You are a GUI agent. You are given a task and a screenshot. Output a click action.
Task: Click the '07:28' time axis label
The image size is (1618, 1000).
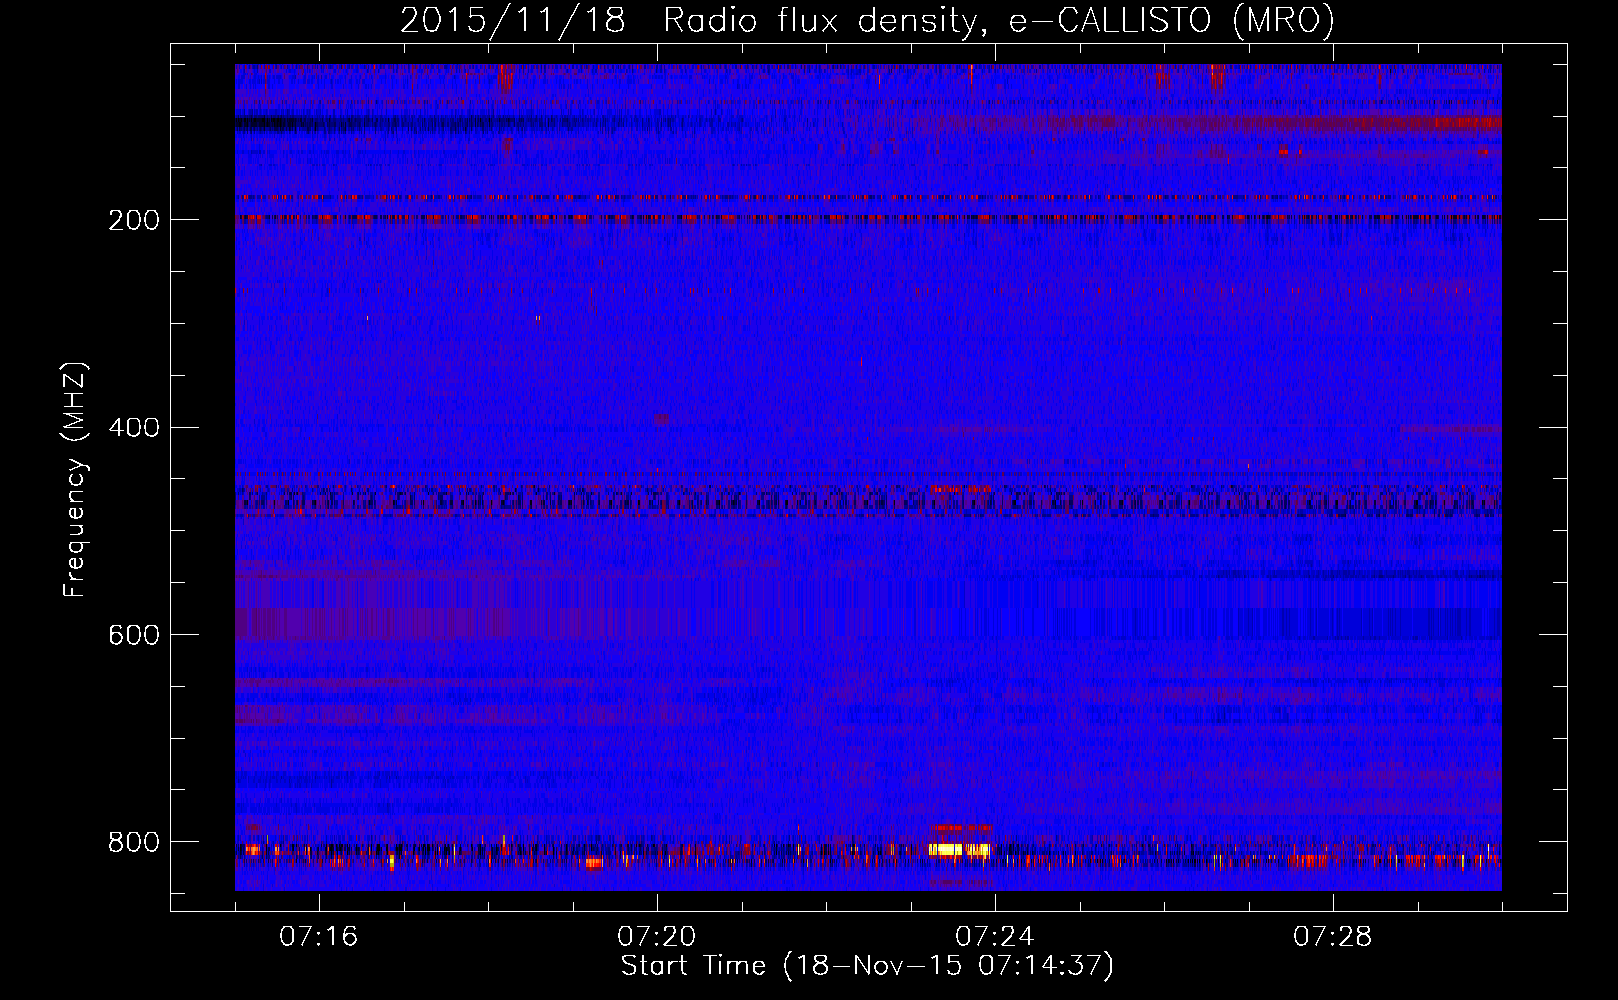coord(1333,937)
